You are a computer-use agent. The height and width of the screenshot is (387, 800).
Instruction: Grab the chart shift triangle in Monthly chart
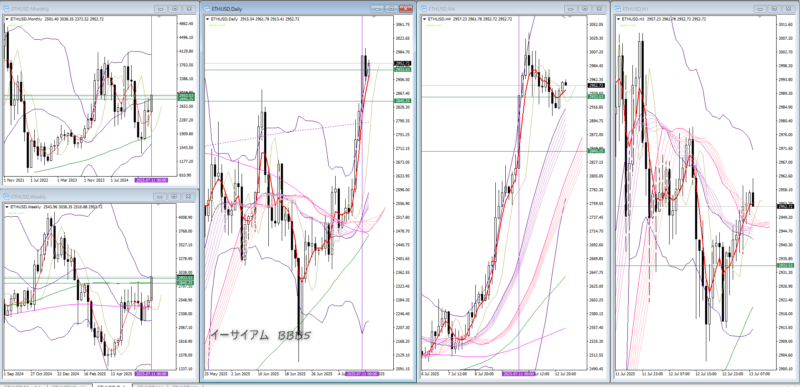(x=158, y=17)
